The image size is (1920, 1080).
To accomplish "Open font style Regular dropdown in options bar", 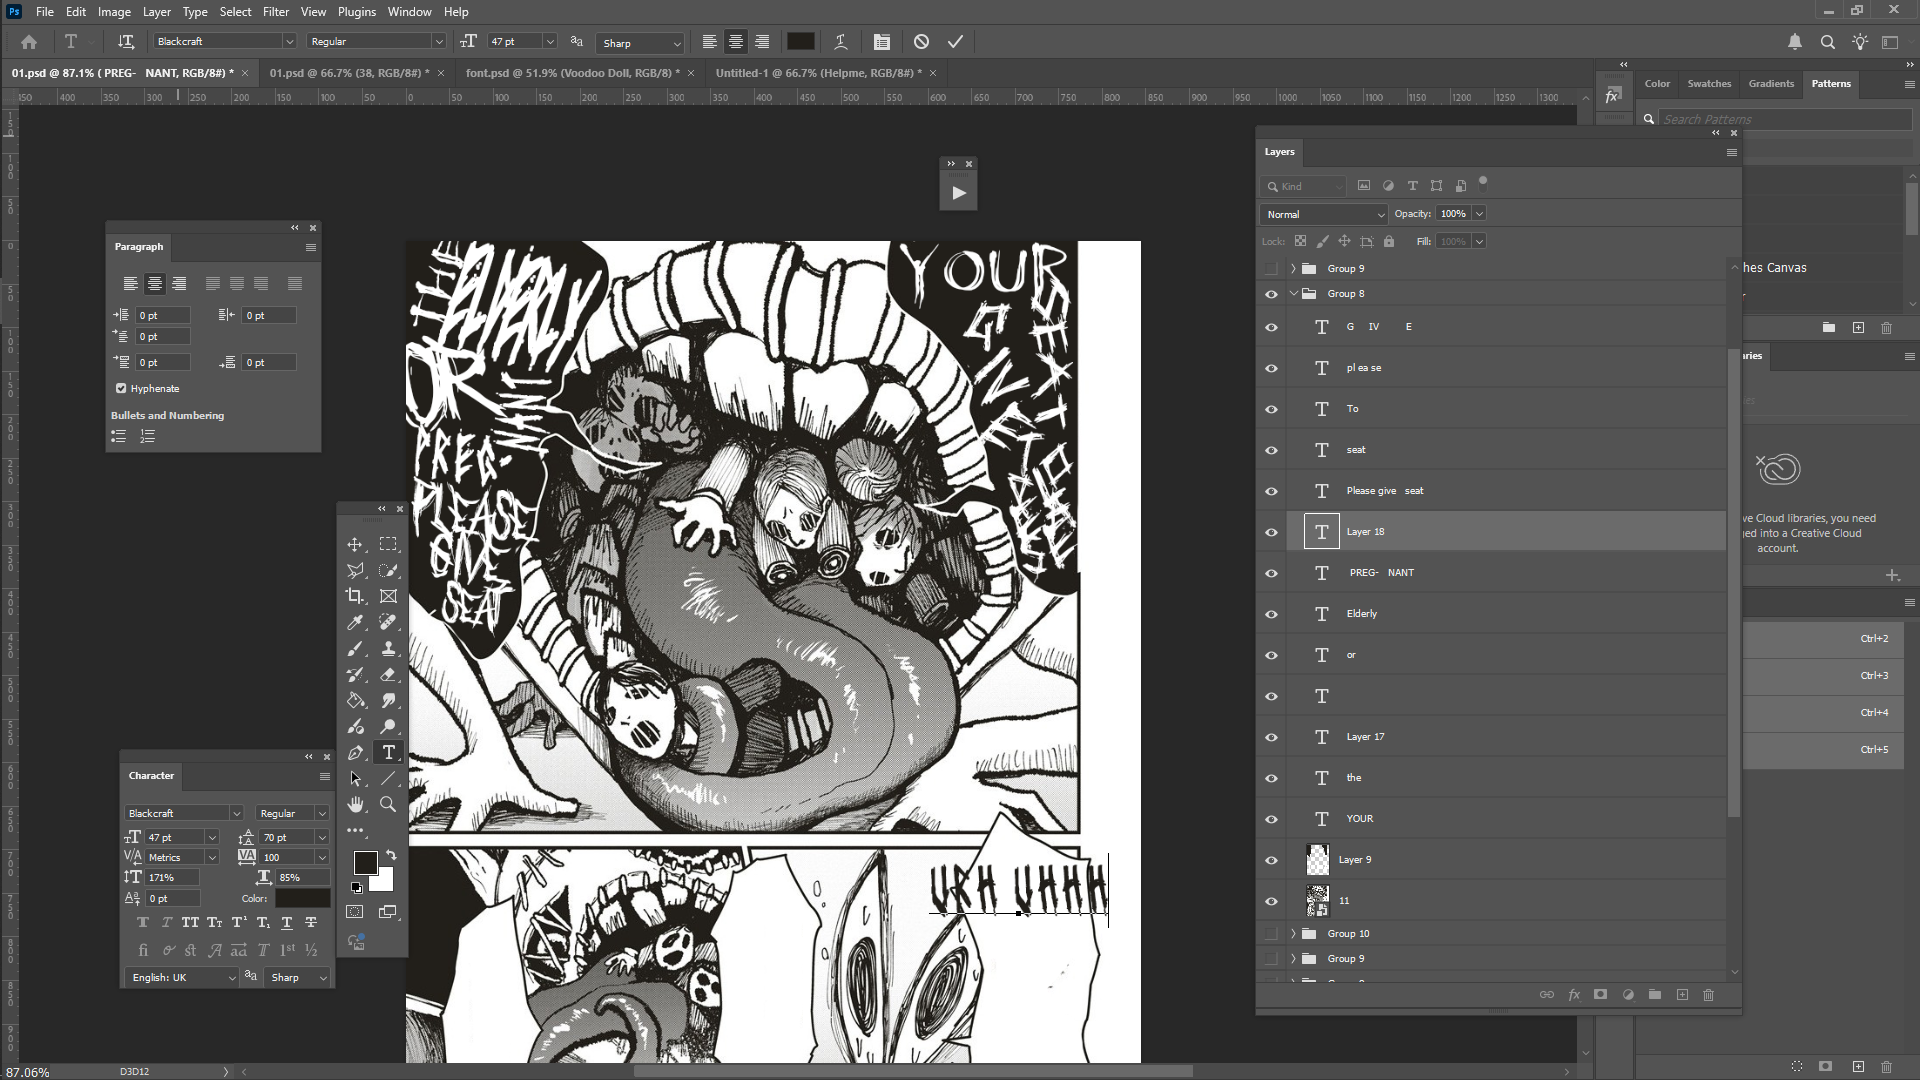I will click(438, 42).
